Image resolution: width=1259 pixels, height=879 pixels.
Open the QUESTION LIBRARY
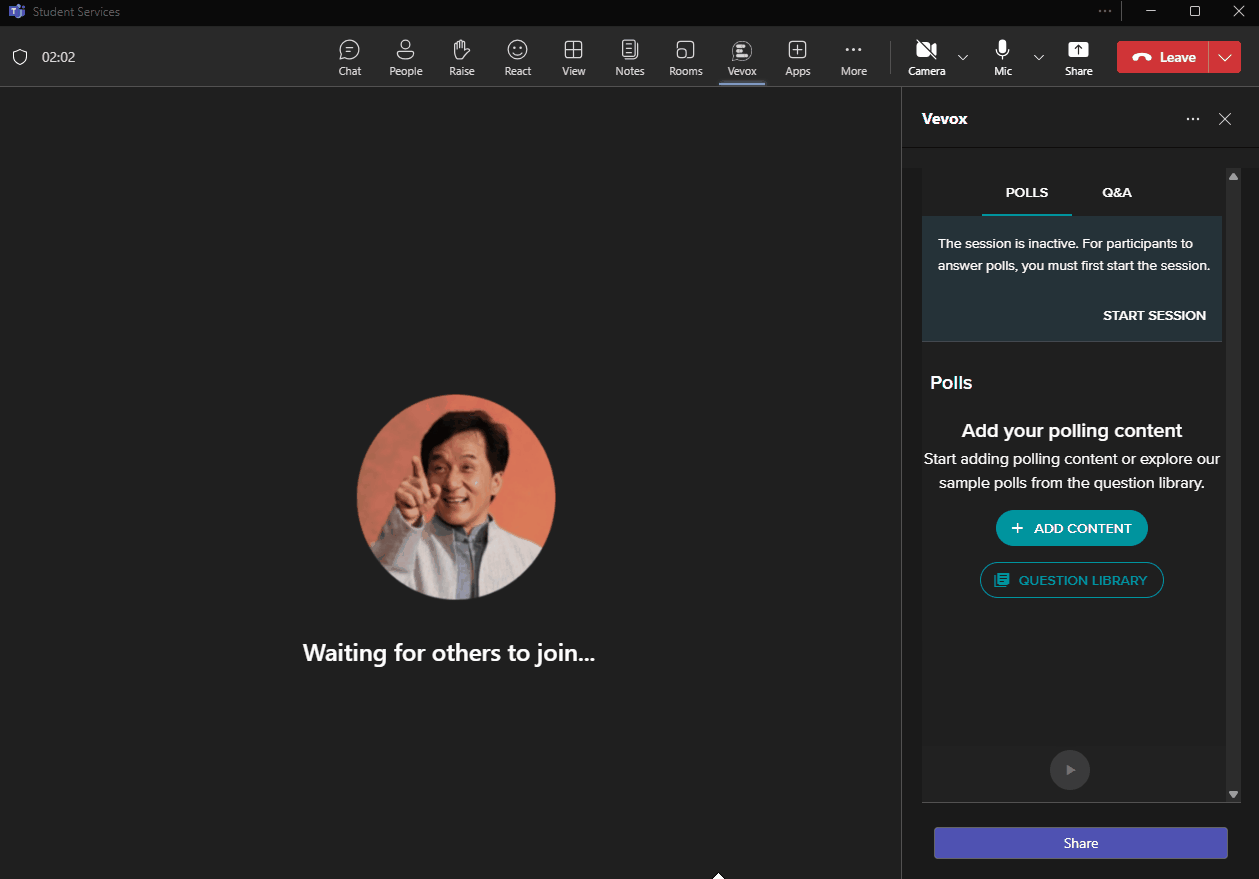[1072, 580]
